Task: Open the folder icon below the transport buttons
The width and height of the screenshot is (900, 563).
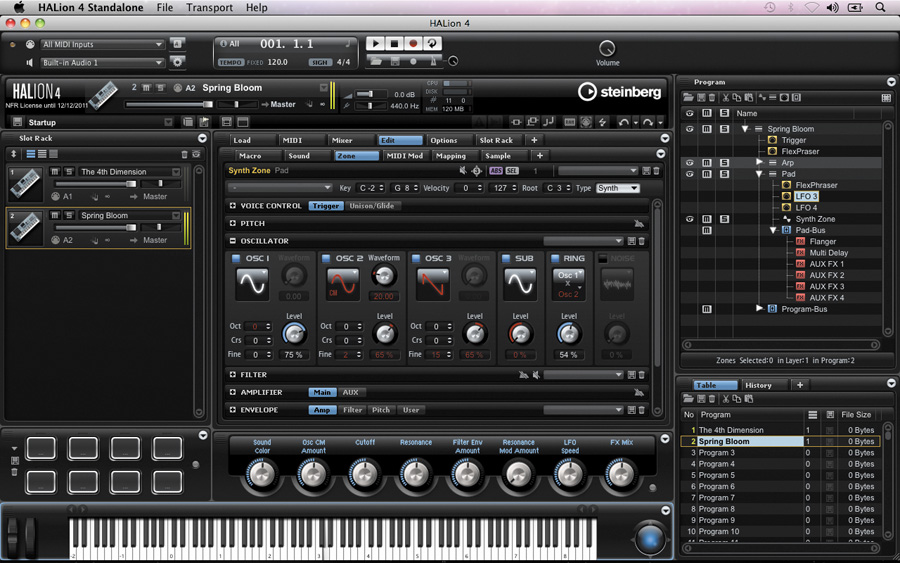Action: [x=376, y=61]
